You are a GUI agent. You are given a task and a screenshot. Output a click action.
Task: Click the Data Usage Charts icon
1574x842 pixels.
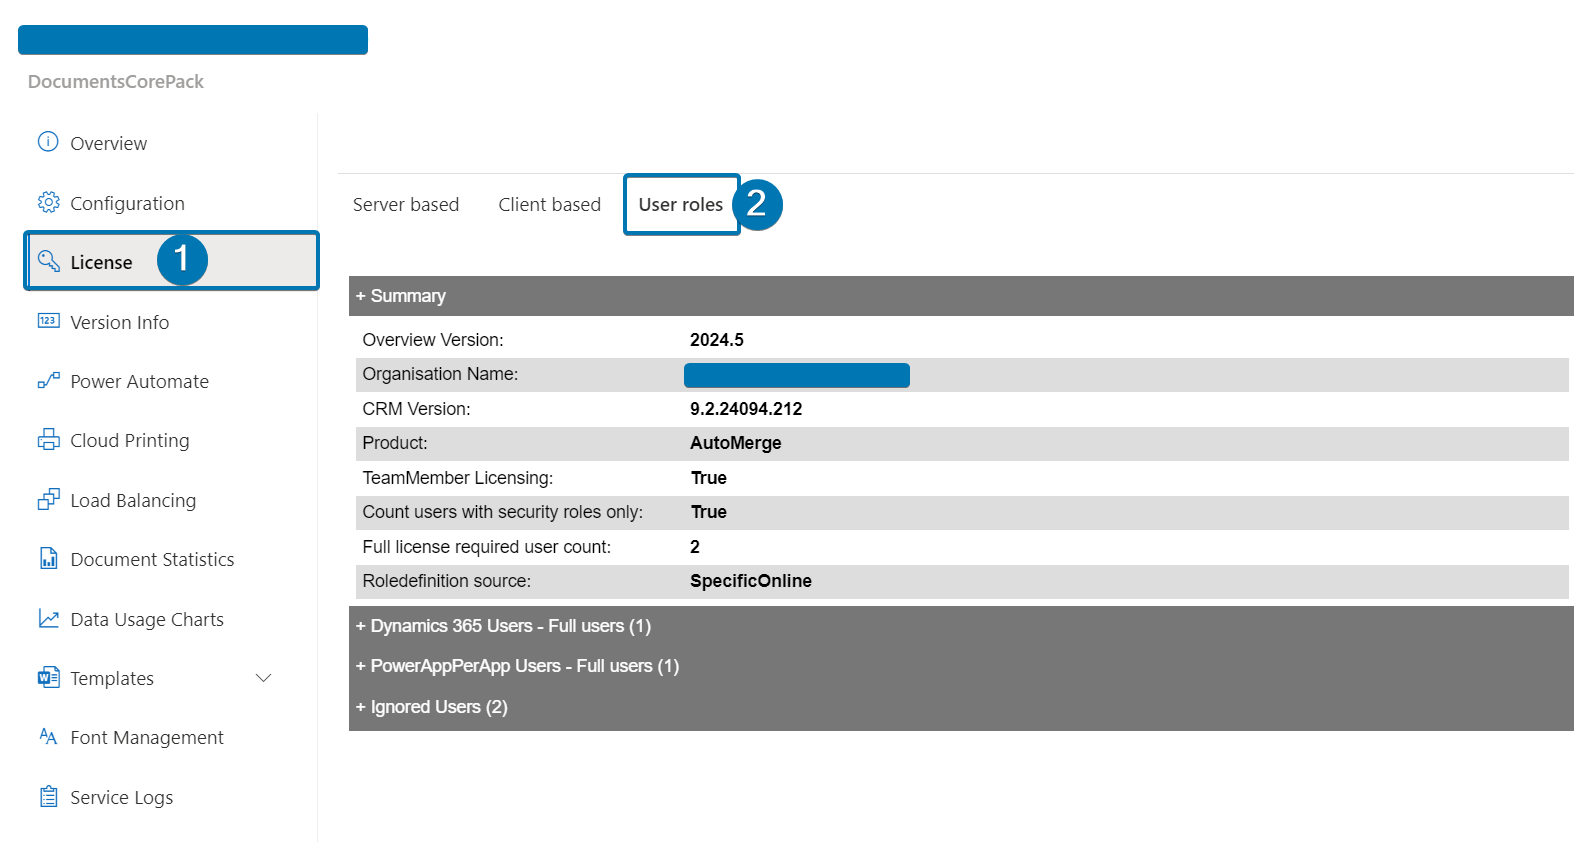(48, 619)
